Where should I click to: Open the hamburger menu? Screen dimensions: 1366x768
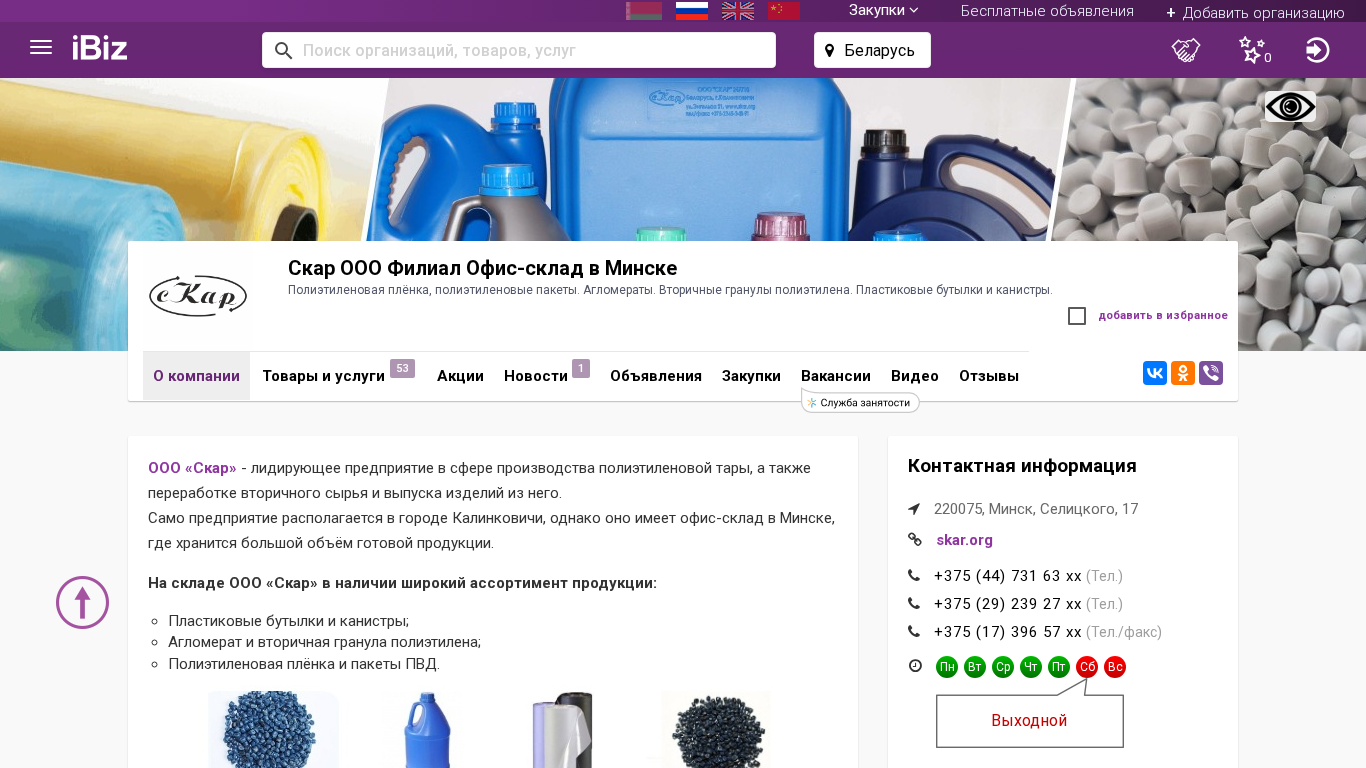(x=41, y=48)
